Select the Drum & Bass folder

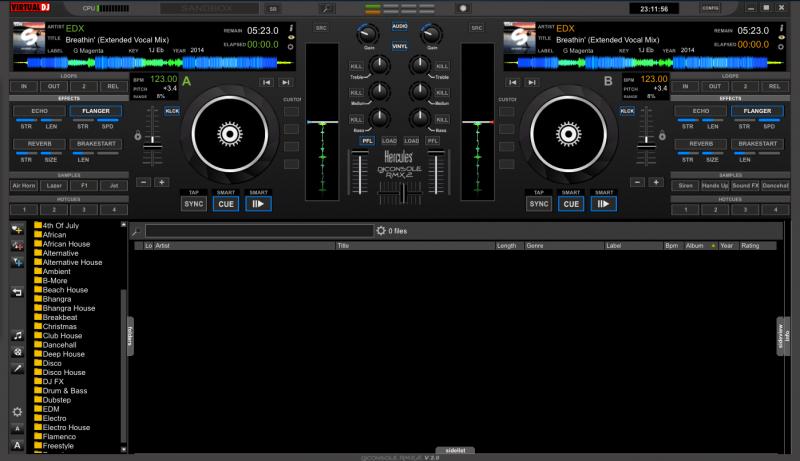(x=60, y=391)
